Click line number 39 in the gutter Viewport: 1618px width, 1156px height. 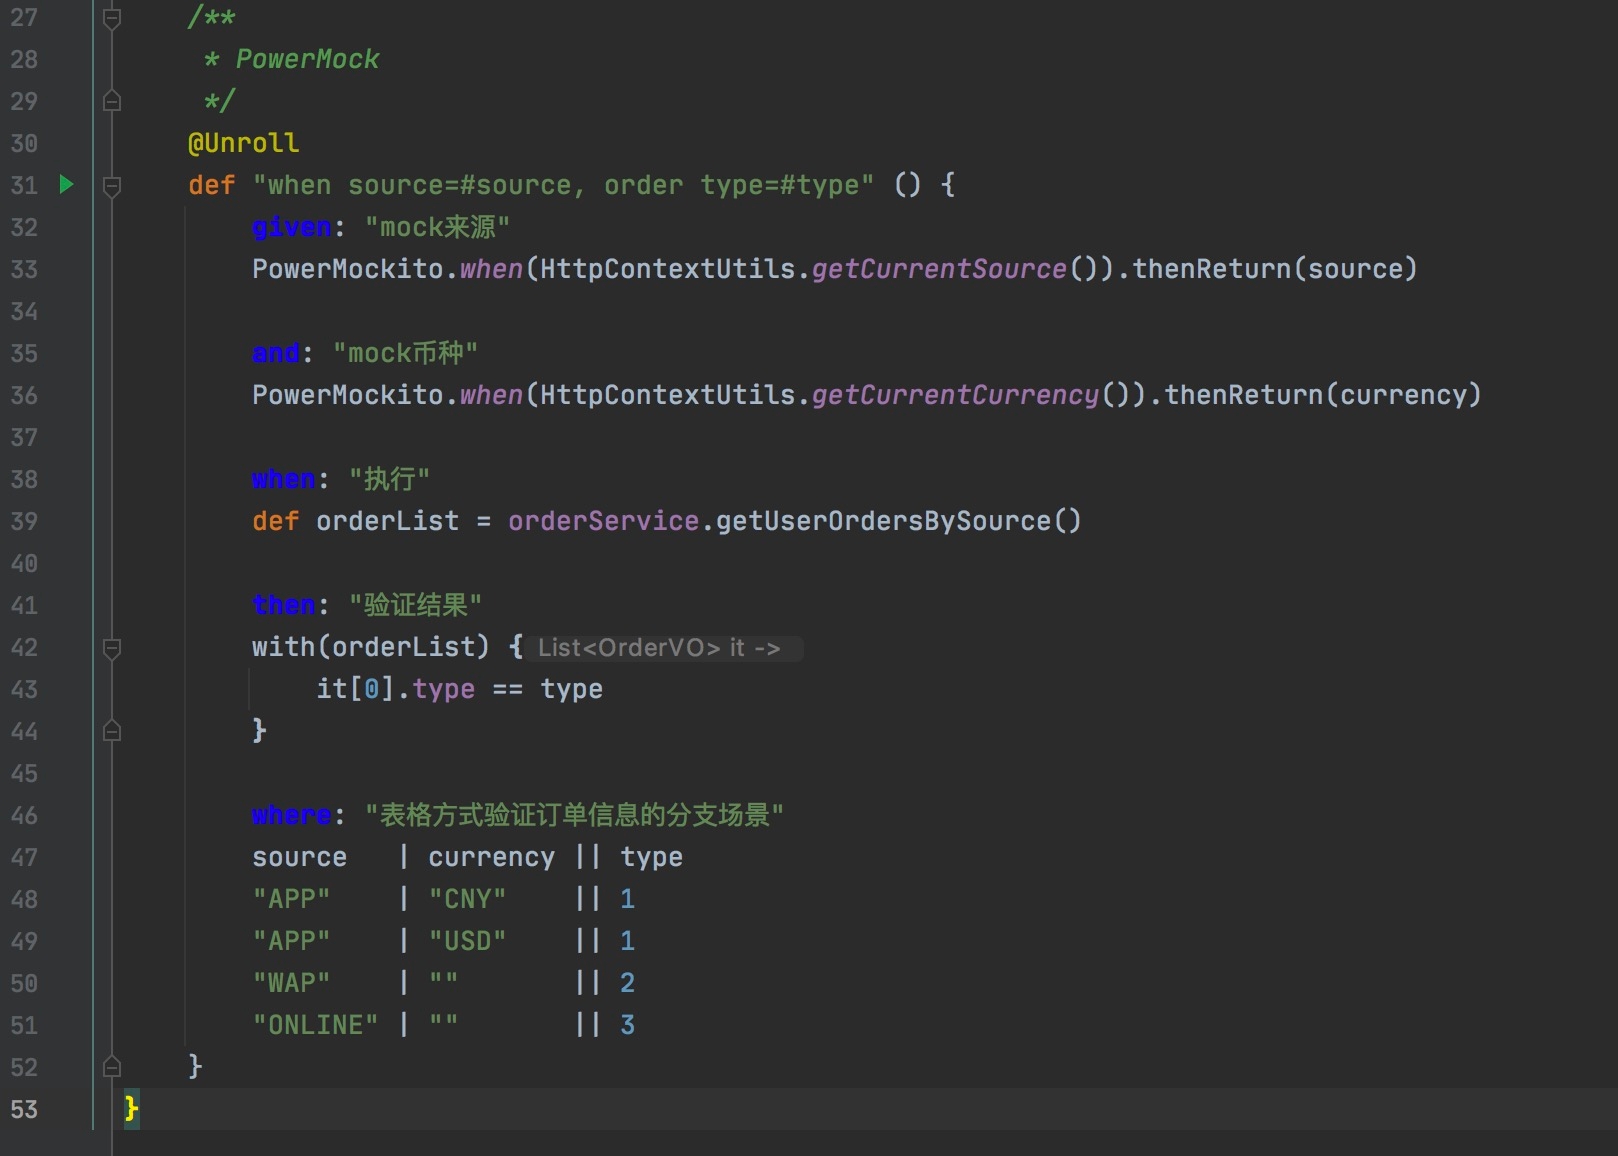click(24, 521)
